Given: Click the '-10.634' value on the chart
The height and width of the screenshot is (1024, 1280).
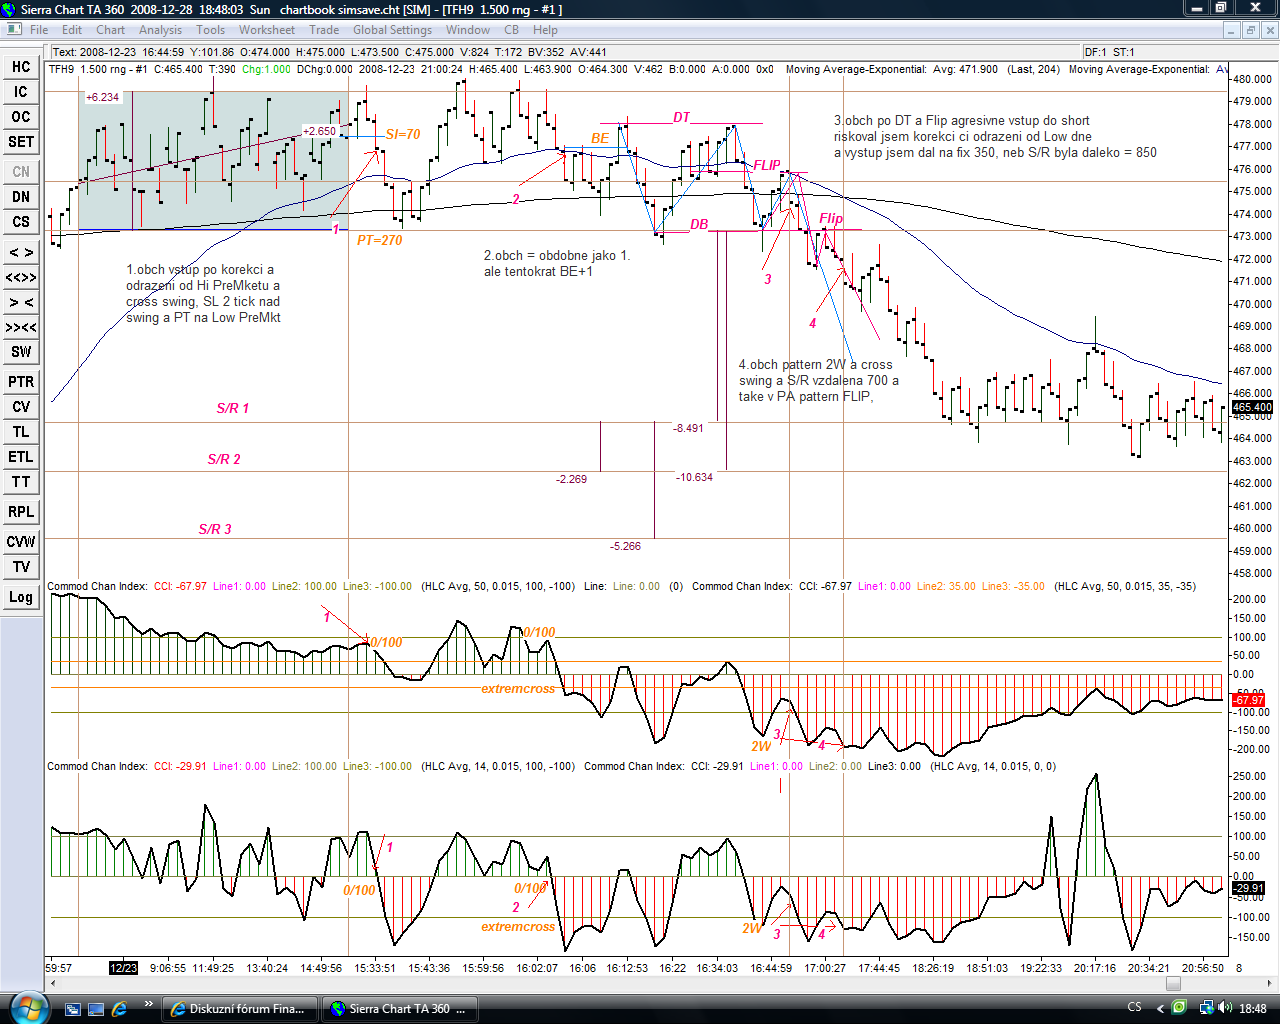Looking at the screenshot, I should pos(695,477).
